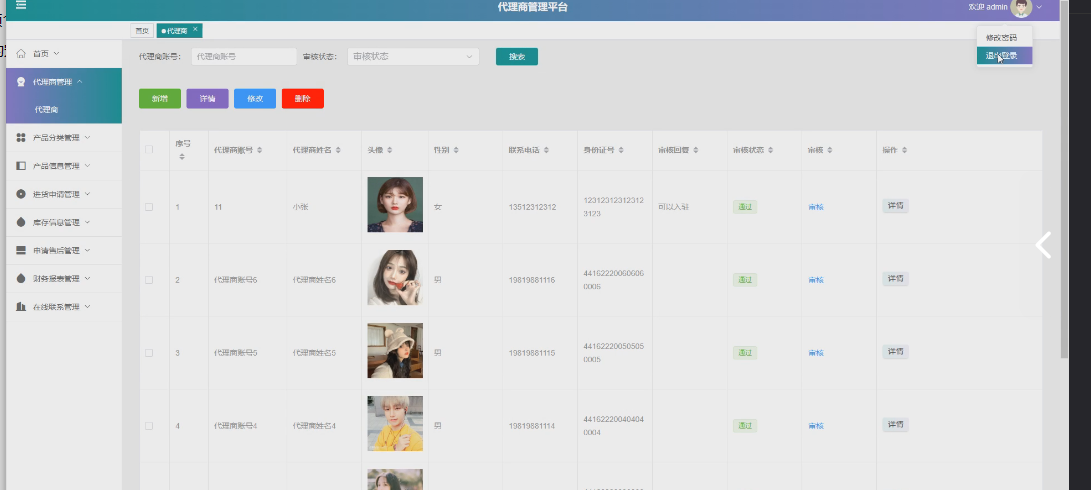
Task: Check the checkbox for row 代理商姓名4
Action: pos(149,426)
